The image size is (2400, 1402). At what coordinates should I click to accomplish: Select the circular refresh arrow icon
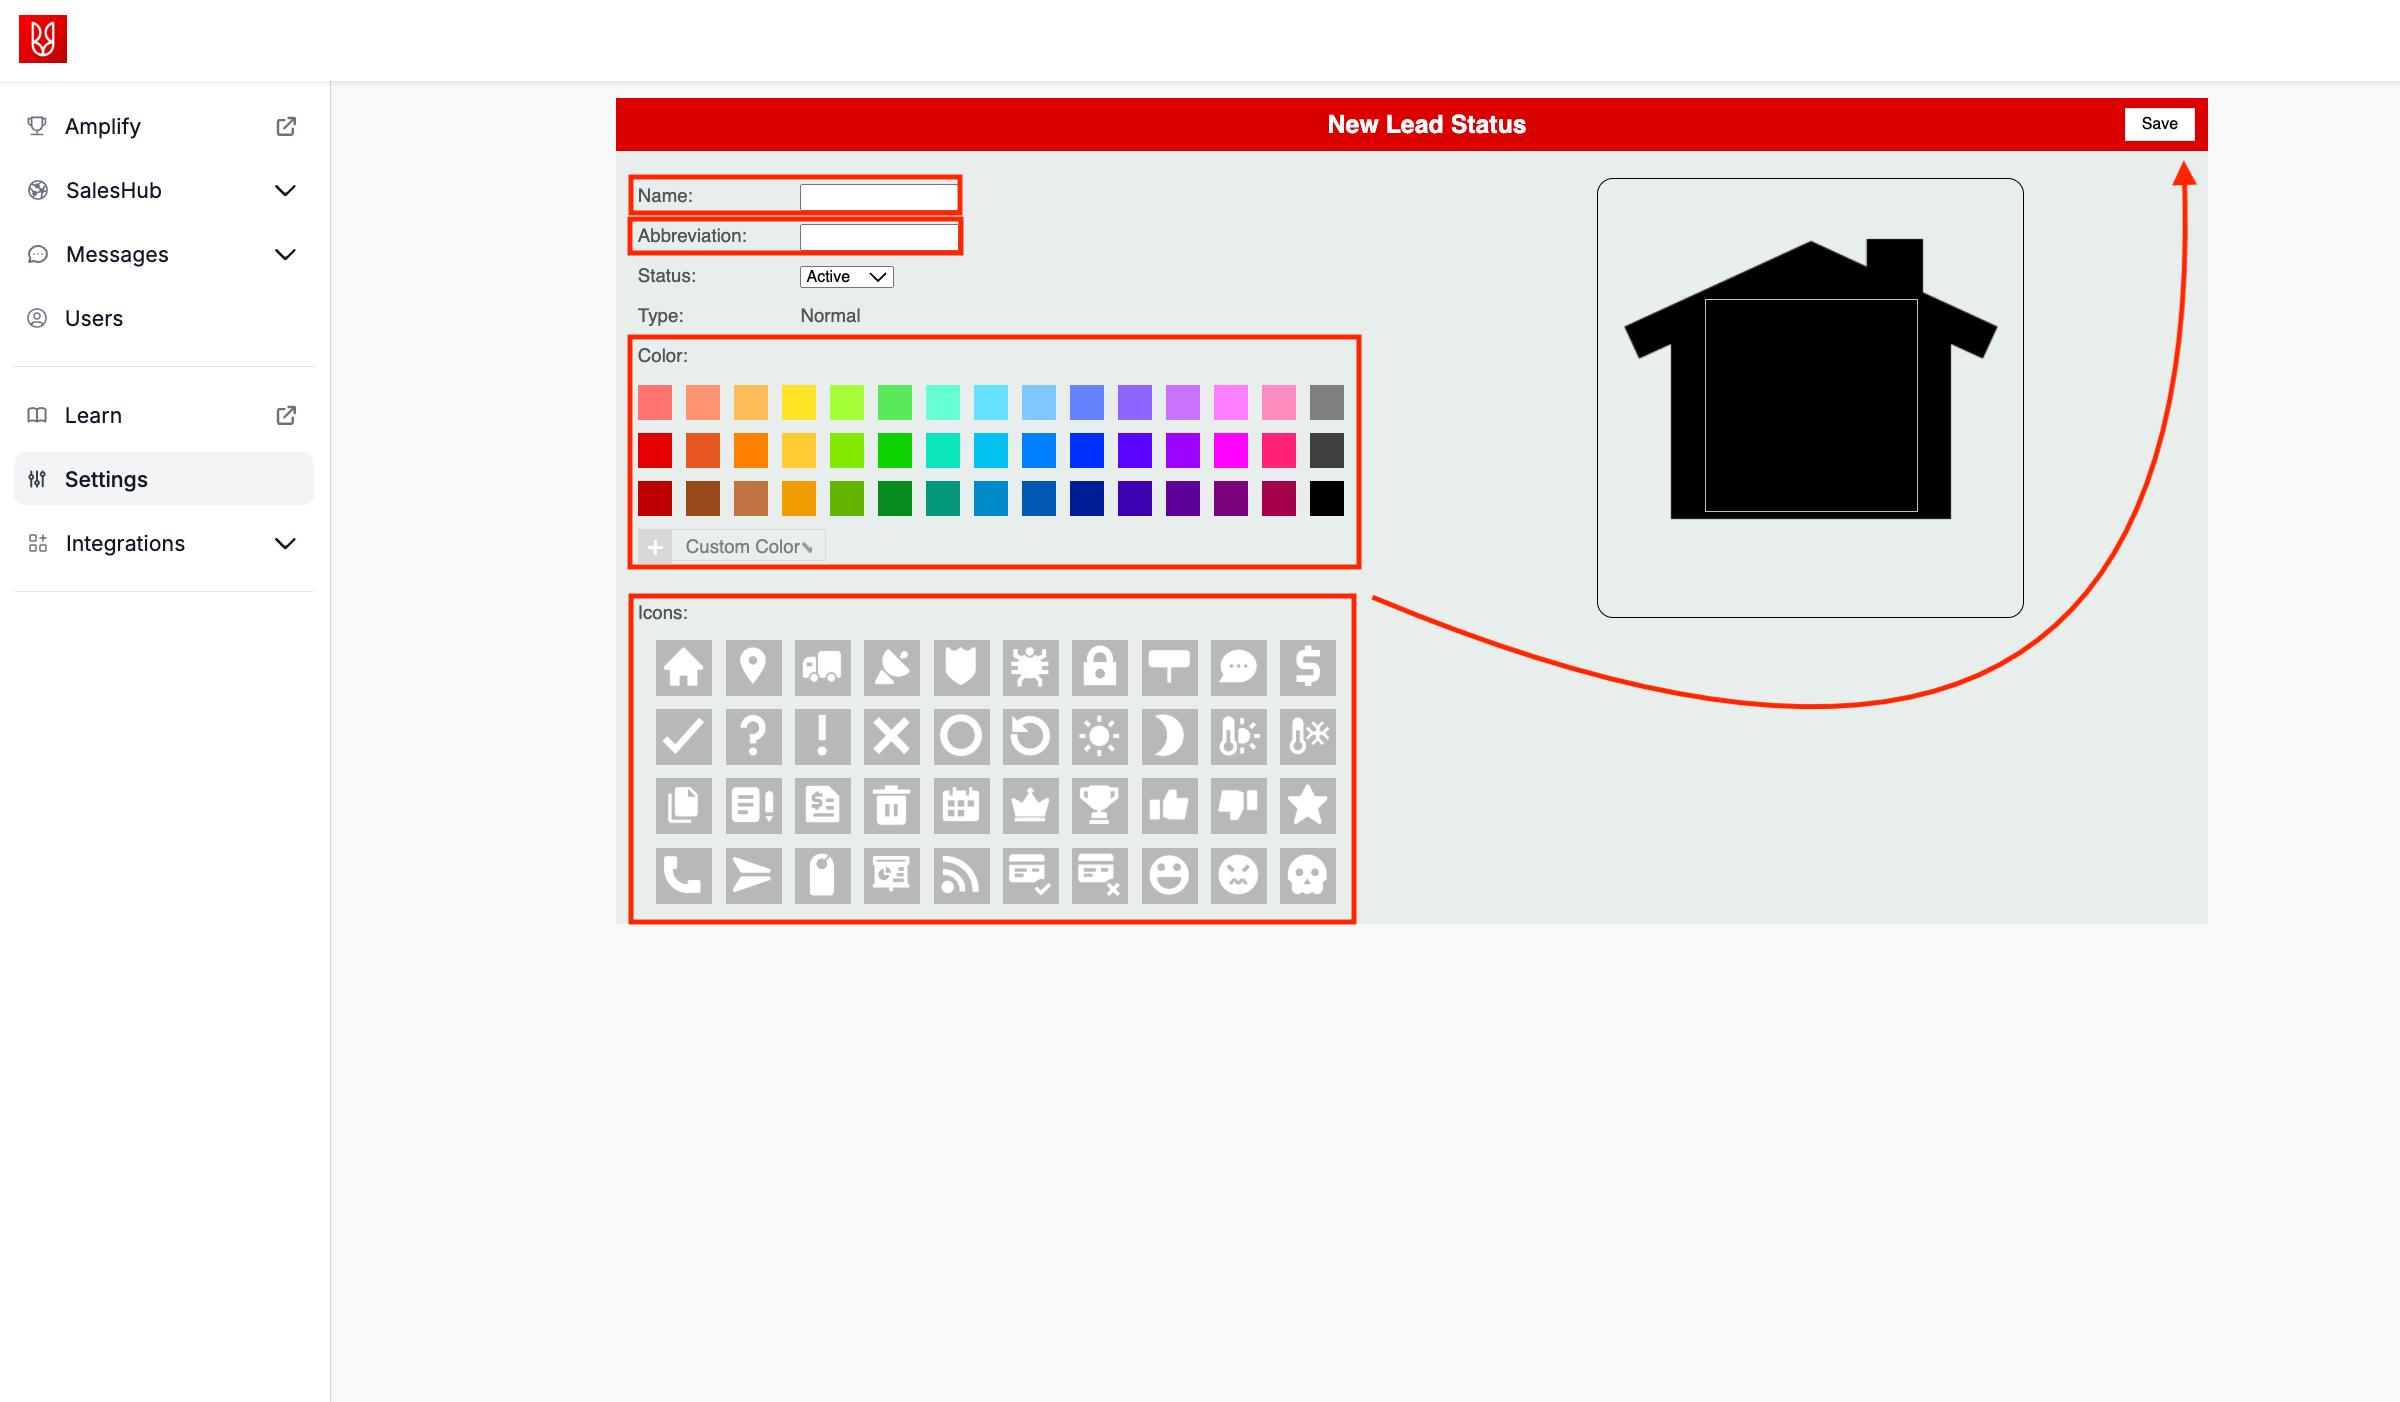tap(1030, 737)
